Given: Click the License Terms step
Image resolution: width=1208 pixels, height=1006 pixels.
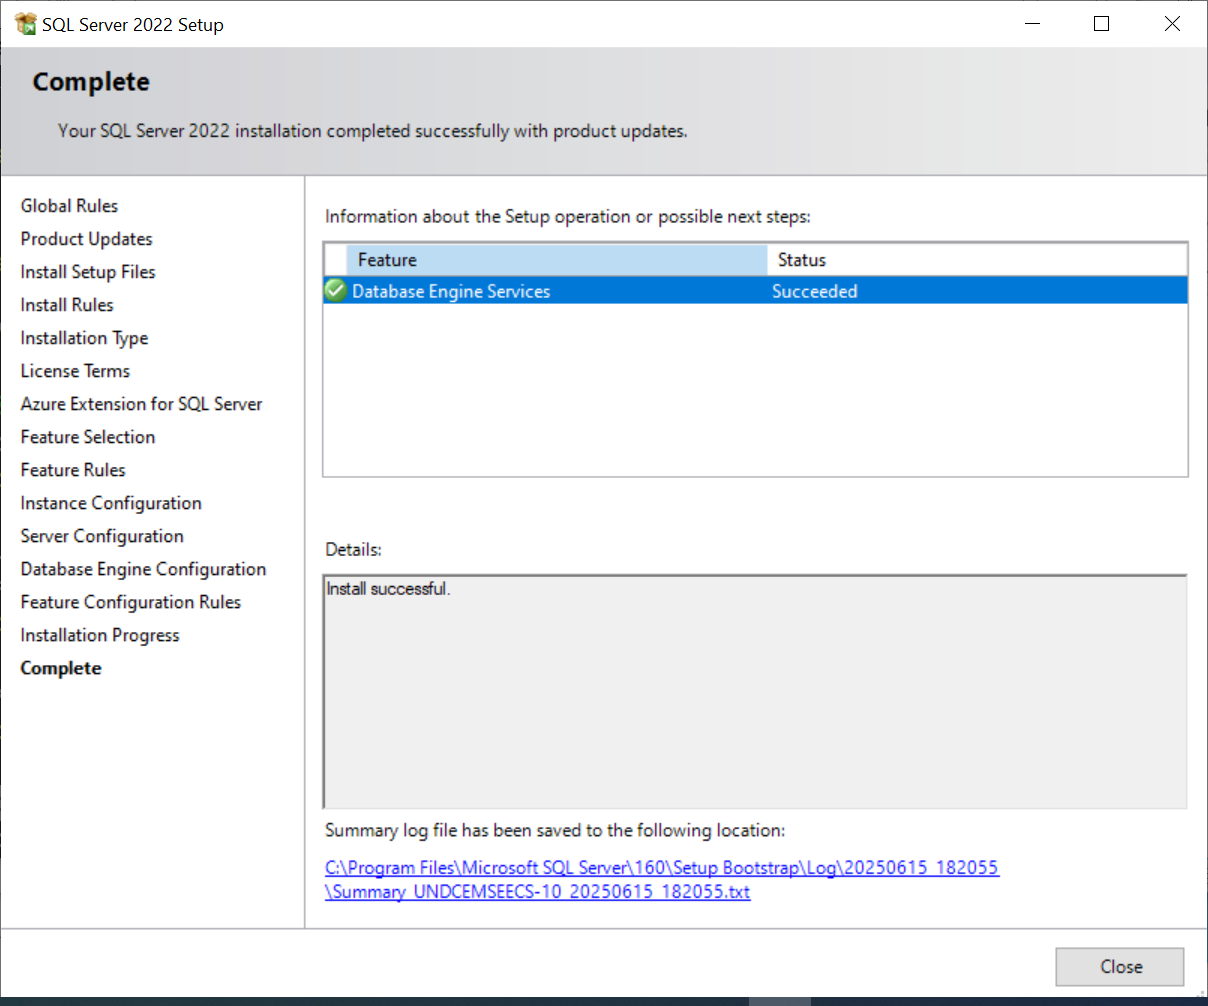Looking at the screenshot, I should pos(75,371).
